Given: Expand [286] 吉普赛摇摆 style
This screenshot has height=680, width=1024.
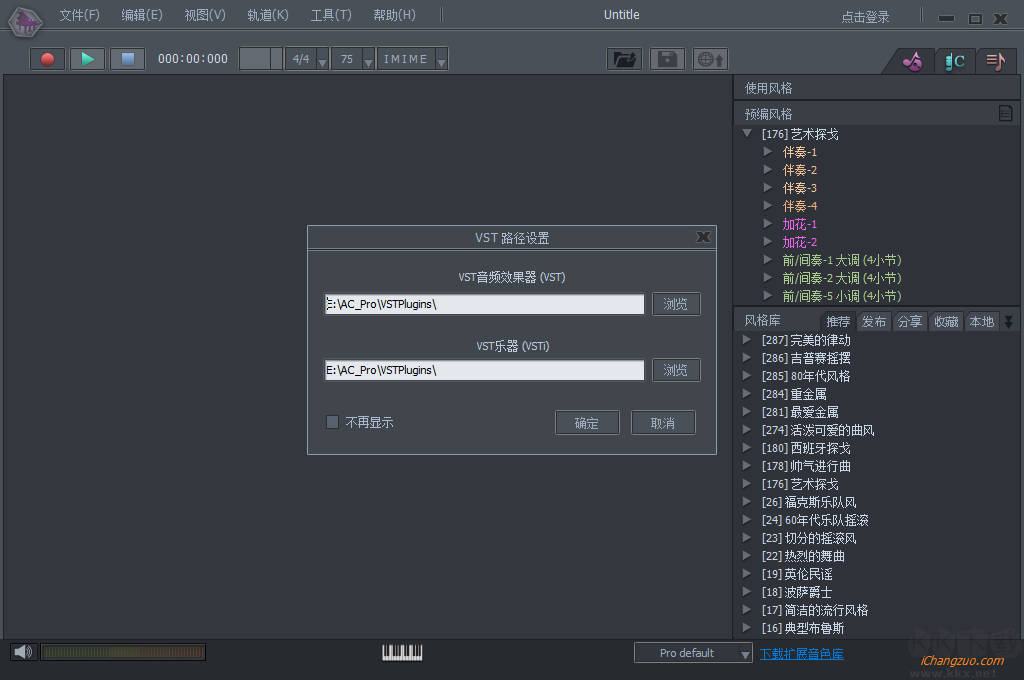Looking at the screenshot, I should click(747, 358).
